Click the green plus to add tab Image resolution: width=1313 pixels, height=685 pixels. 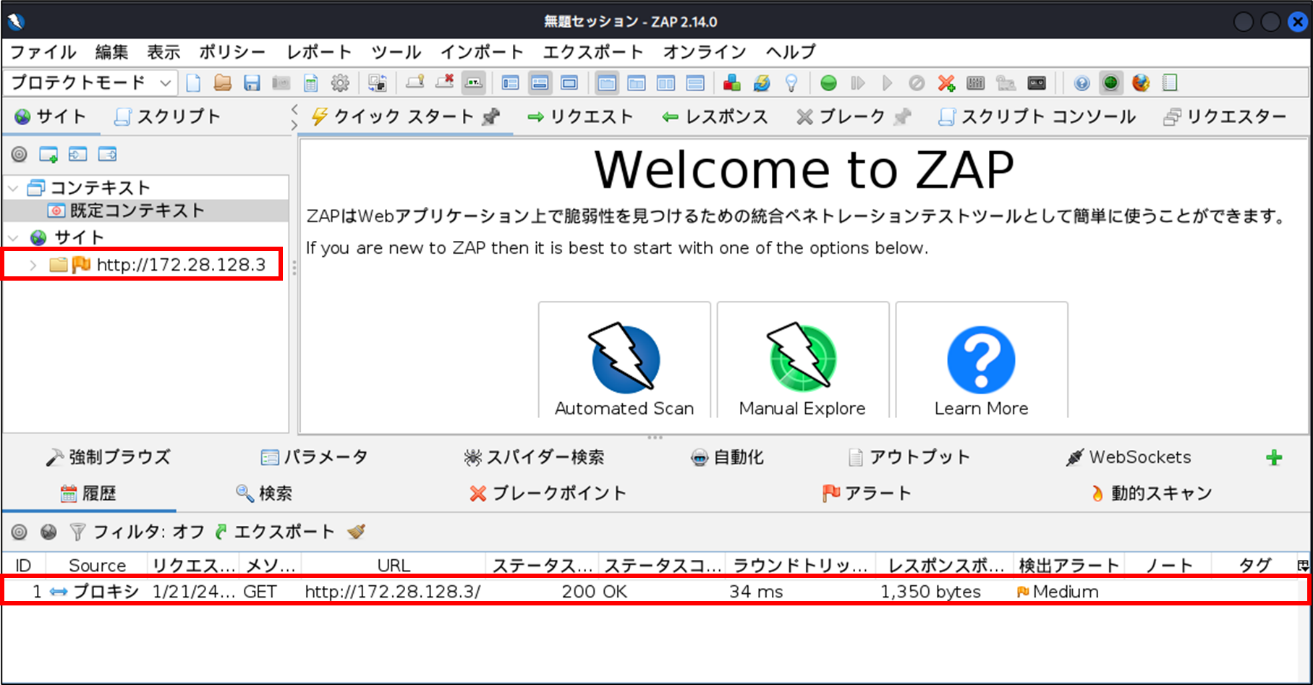point(1274,458)
